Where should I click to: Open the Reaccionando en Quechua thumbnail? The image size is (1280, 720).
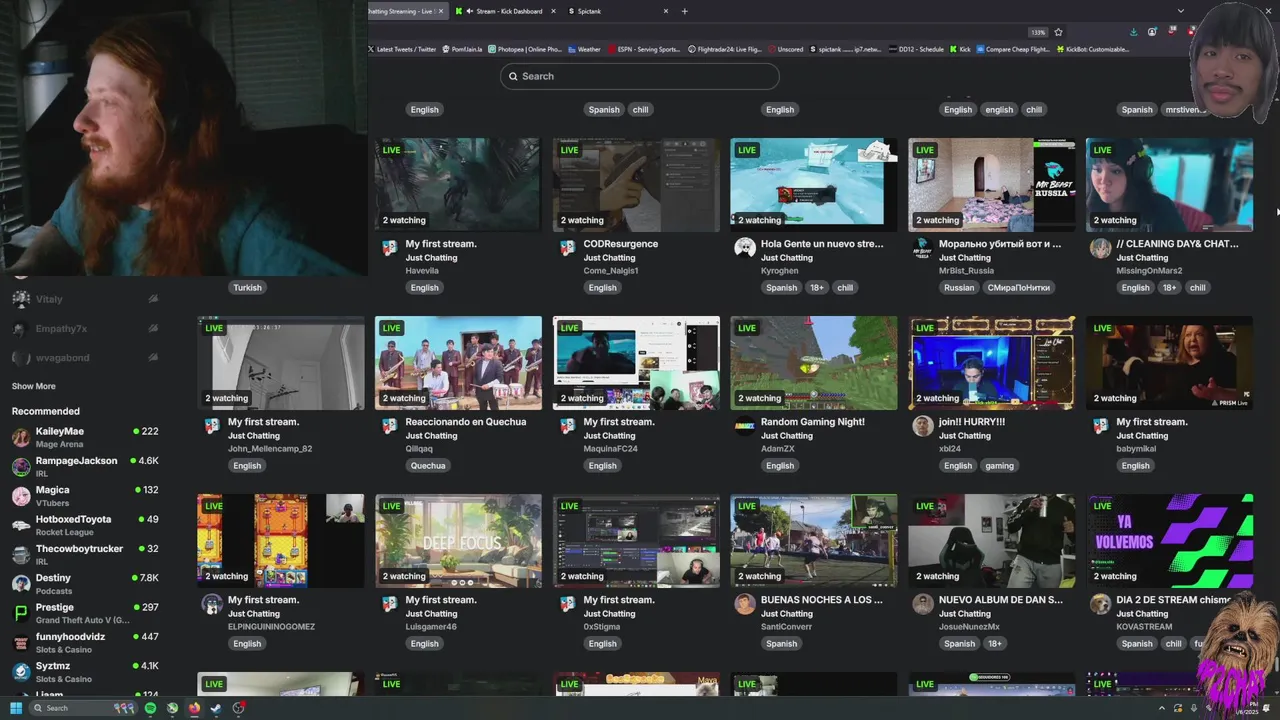click(458, 363)
